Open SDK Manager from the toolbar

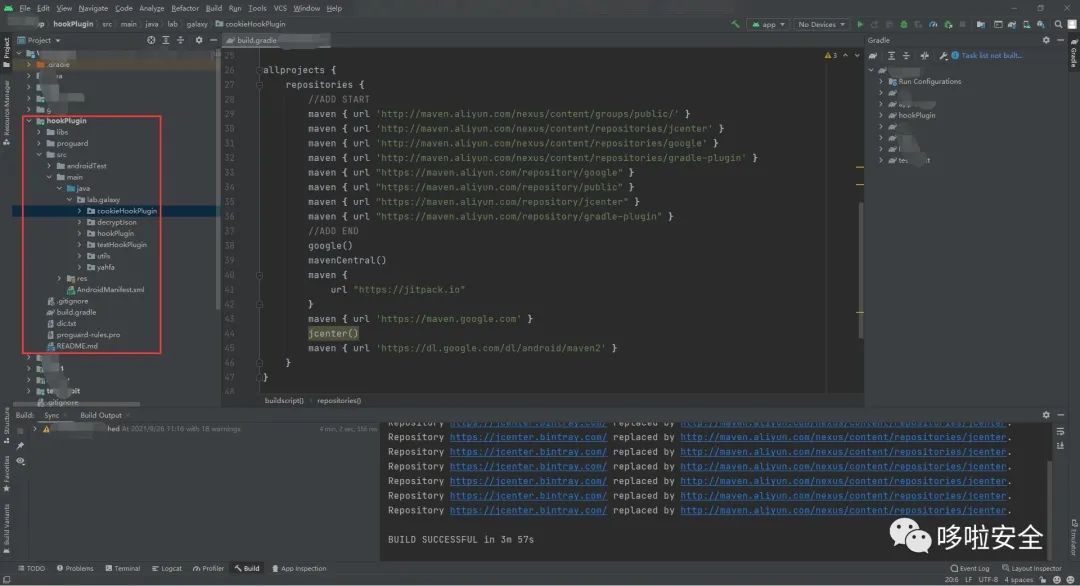[x=1011, y=24]
